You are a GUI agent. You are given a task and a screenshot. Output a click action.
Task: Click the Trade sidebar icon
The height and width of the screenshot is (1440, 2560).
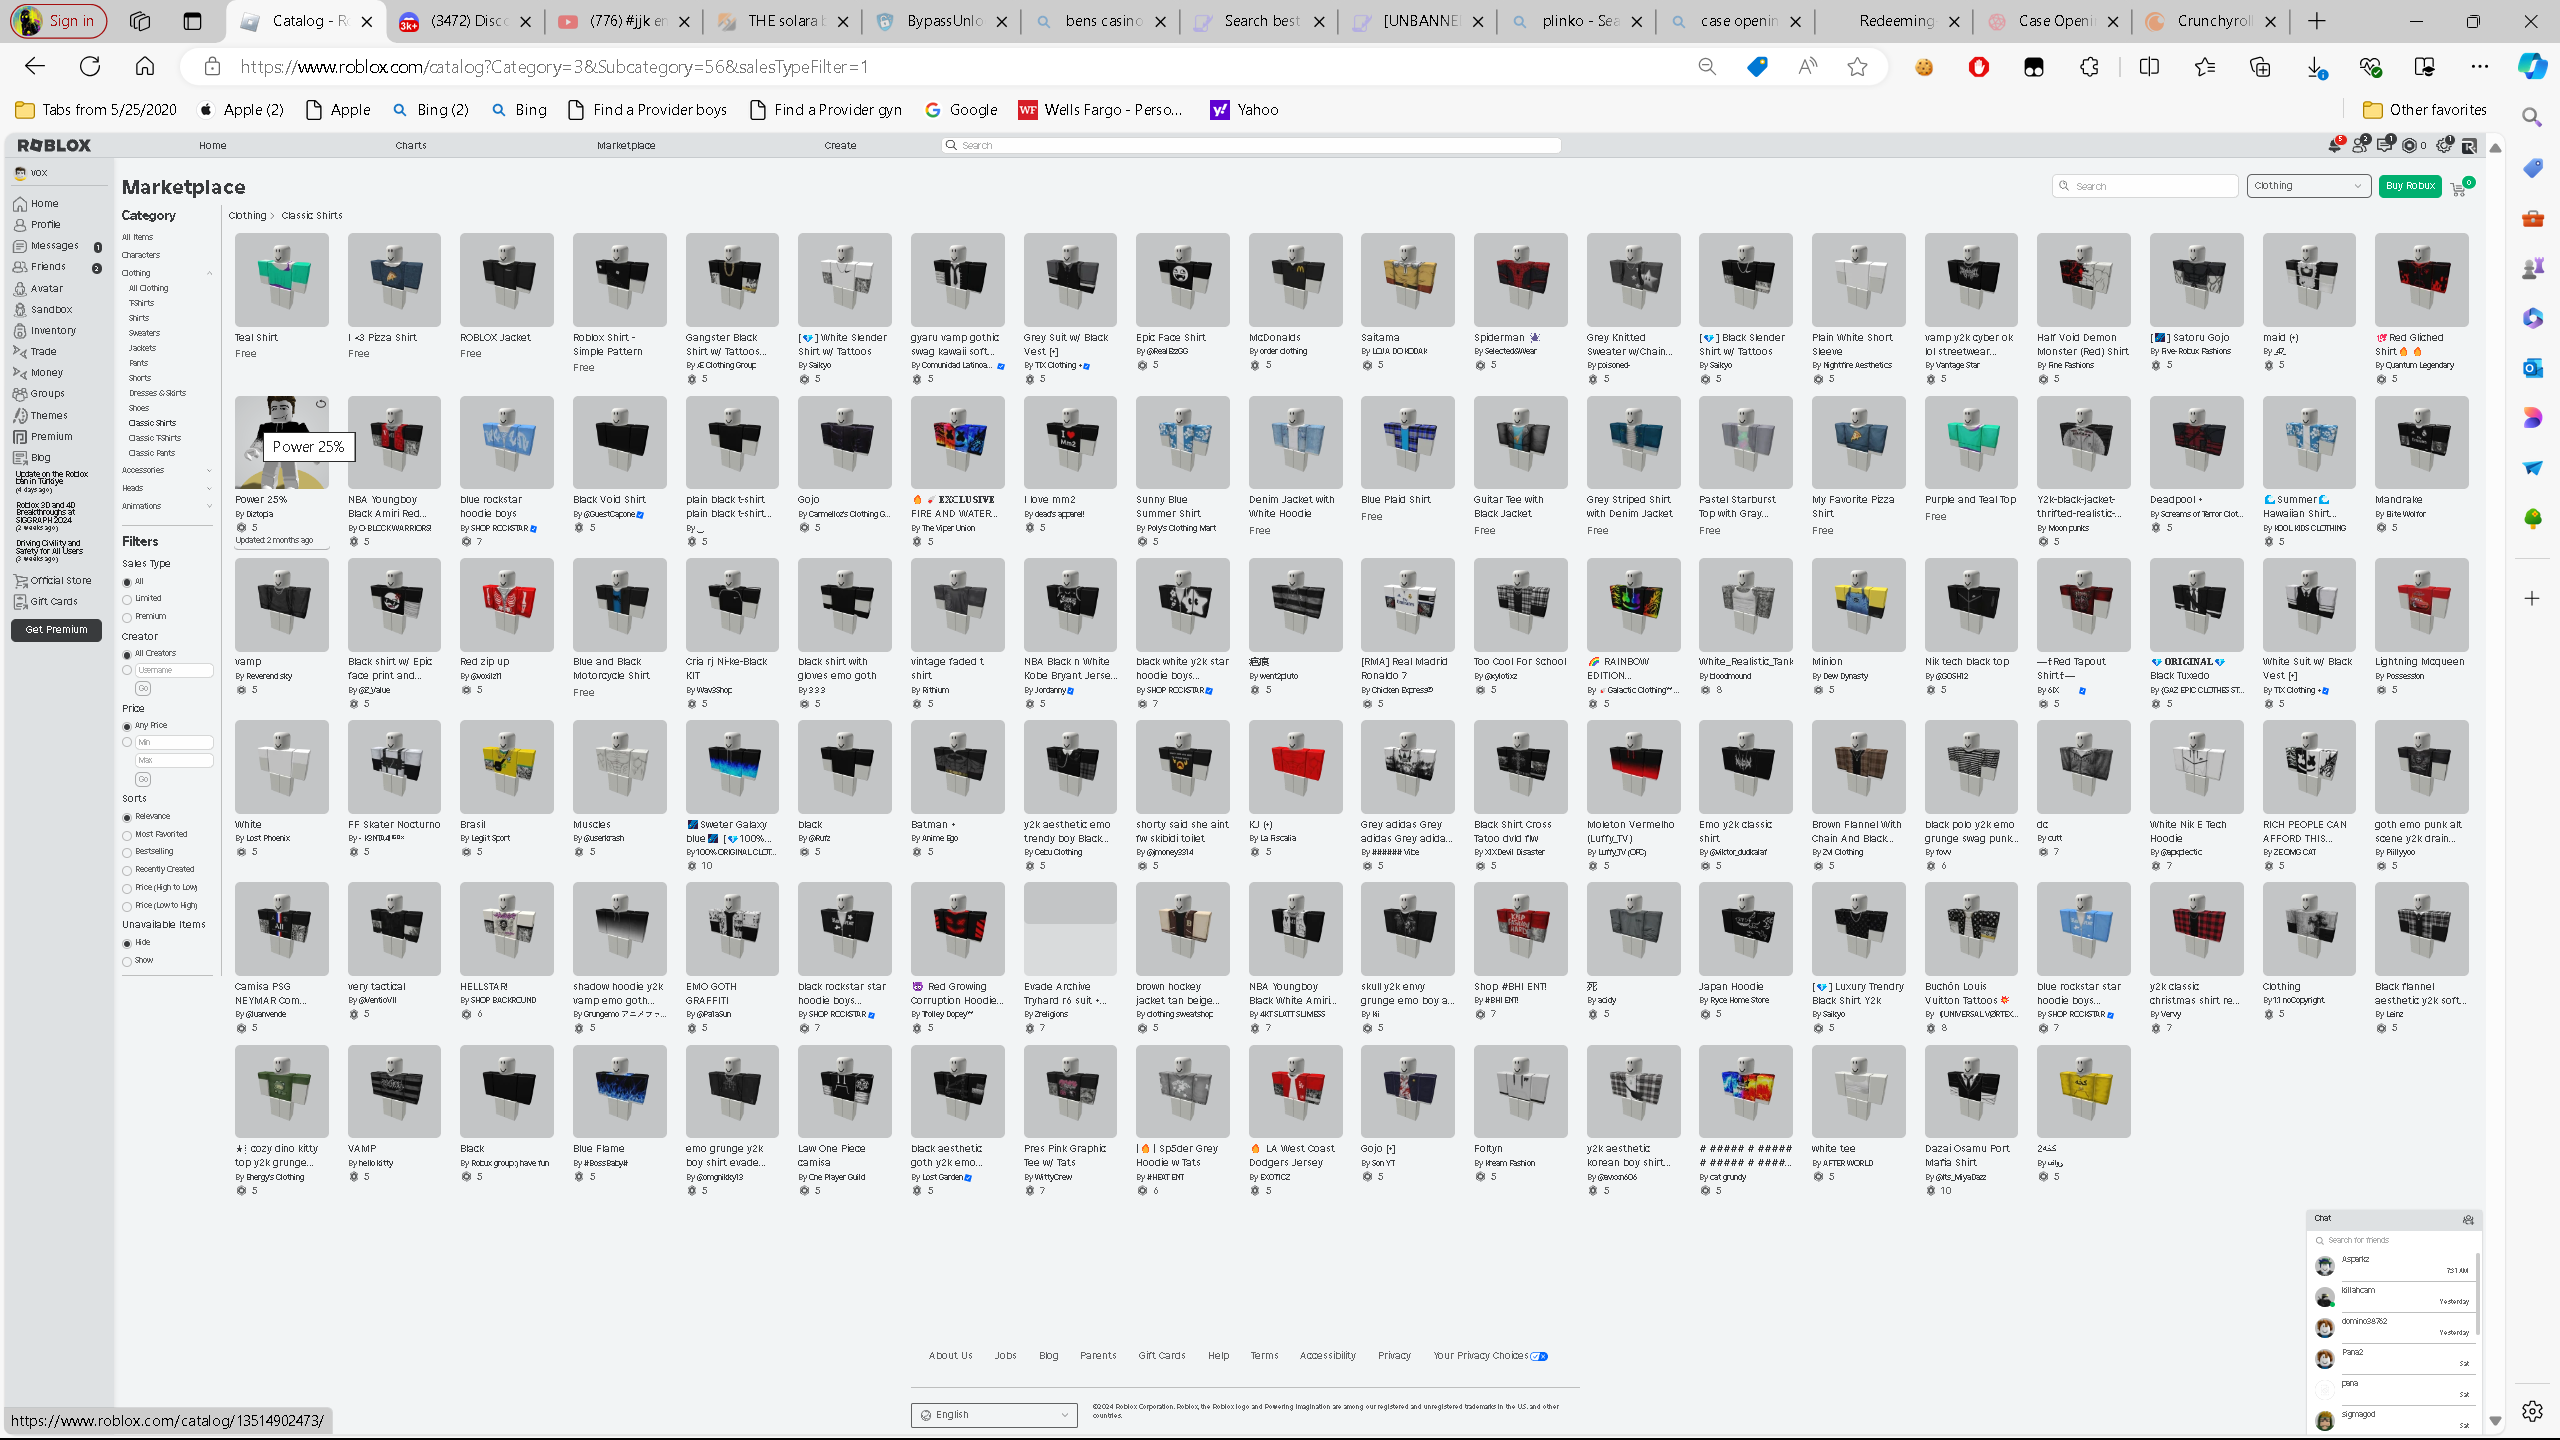pos(20,352)
